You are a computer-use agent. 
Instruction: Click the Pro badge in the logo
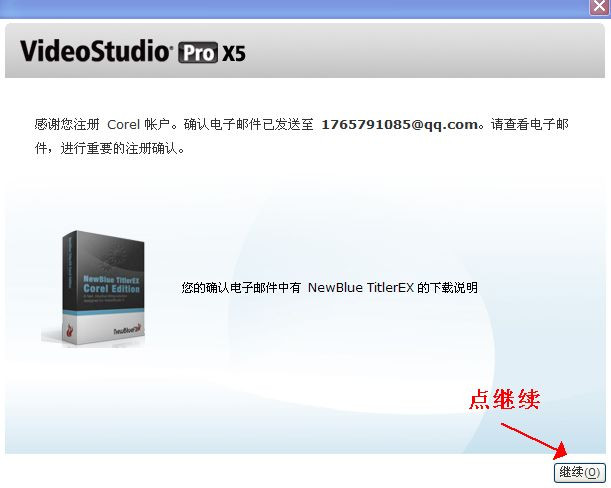(198, 53)
